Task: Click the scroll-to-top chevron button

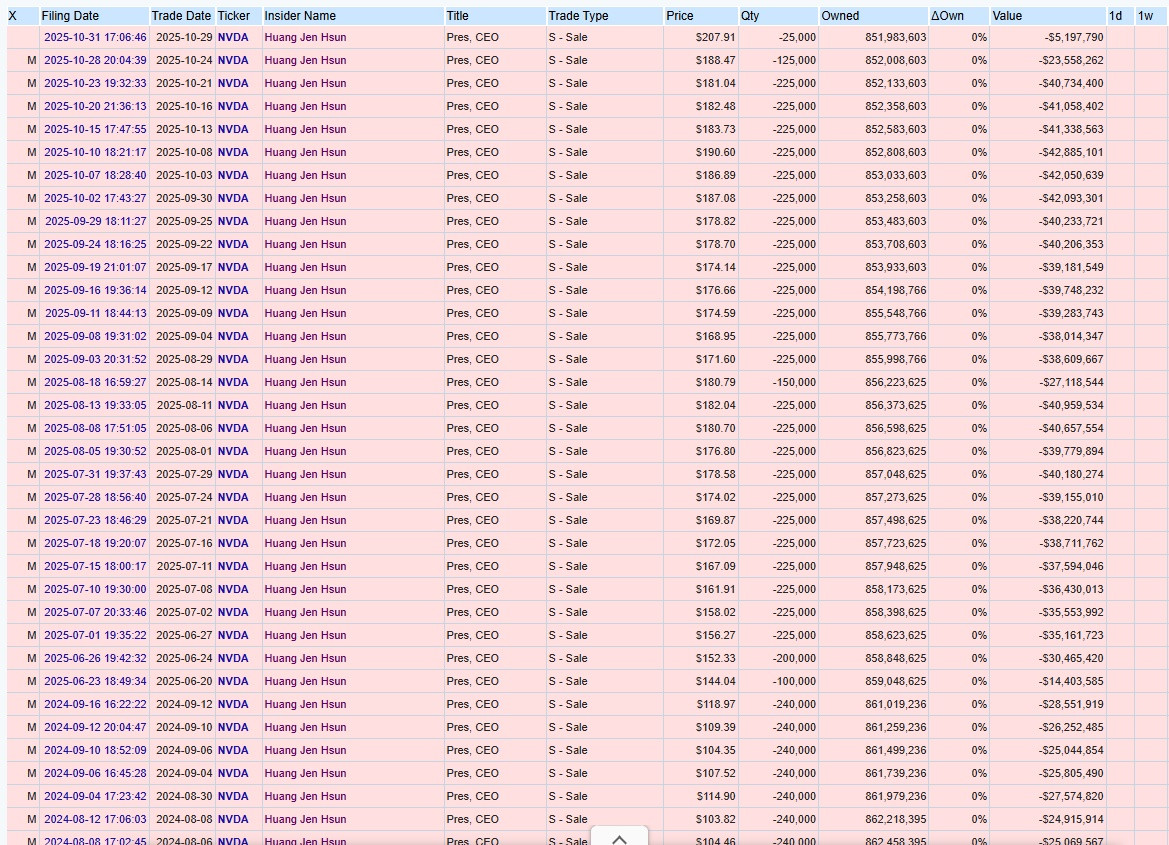Action: 619,837
